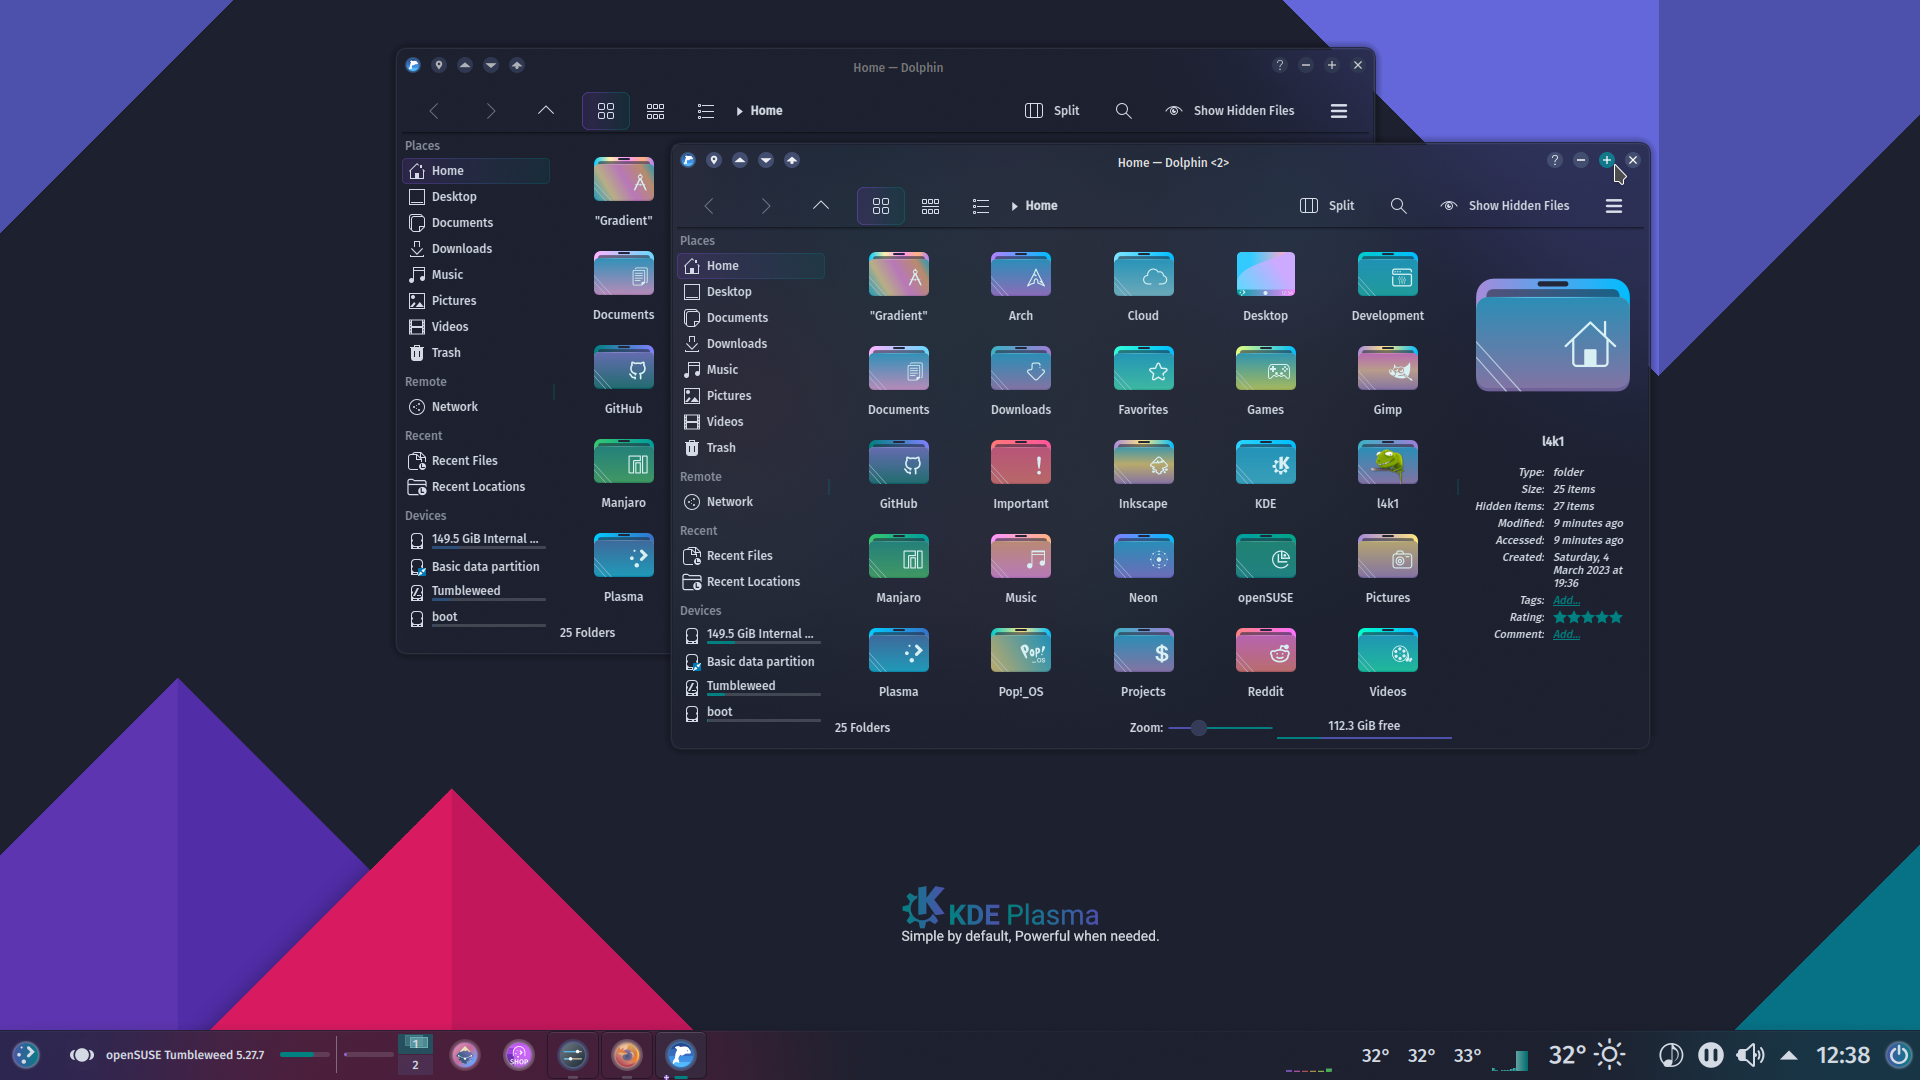Click search icon in back Dolphin toolbar
Viewport: 1920px width, 1080px height.
[1123, 111]
